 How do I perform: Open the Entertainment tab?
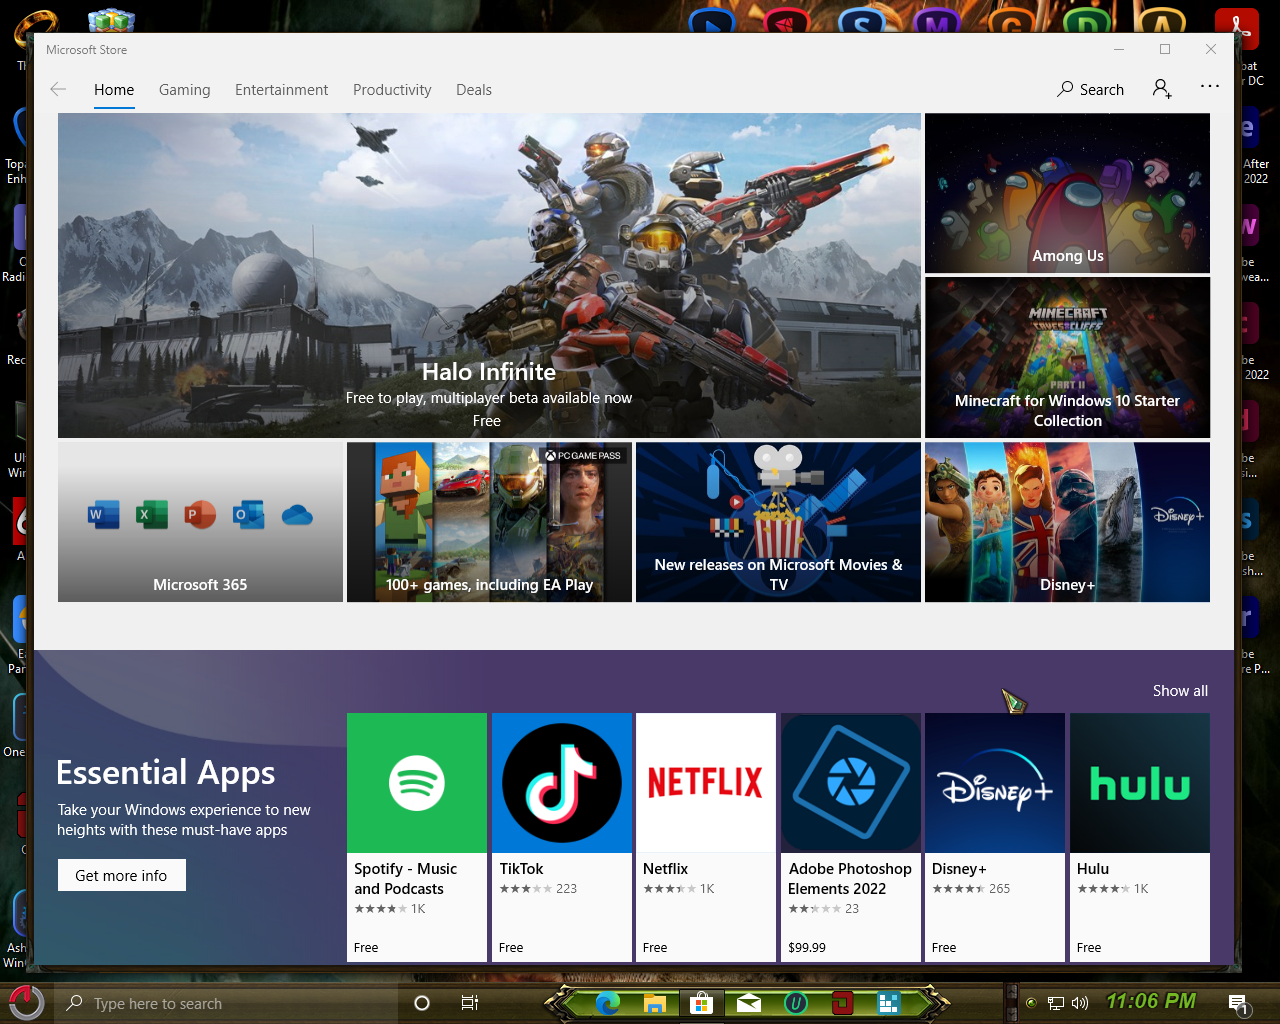click(x=281, y=90)
